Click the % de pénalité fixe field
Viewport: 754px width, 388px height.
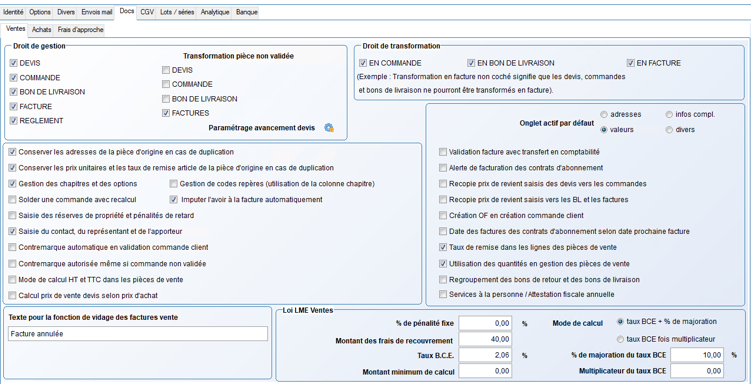point(485,324)
